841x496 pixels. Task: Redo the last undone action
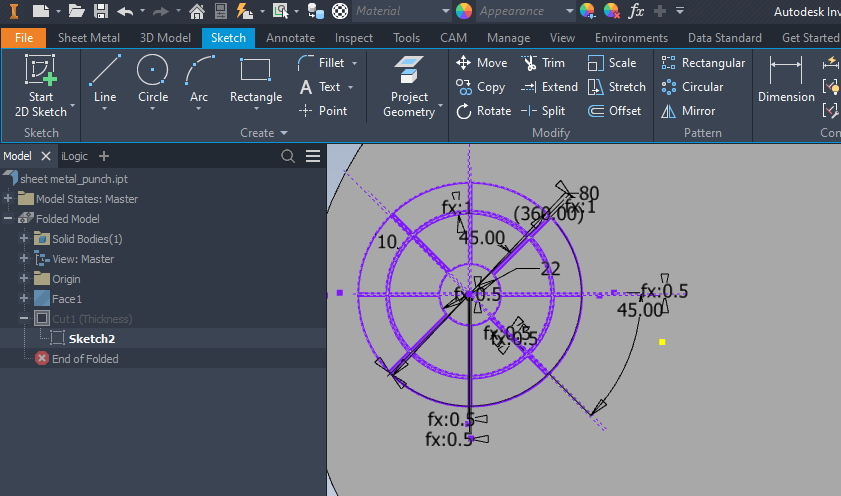click(160, 11)
